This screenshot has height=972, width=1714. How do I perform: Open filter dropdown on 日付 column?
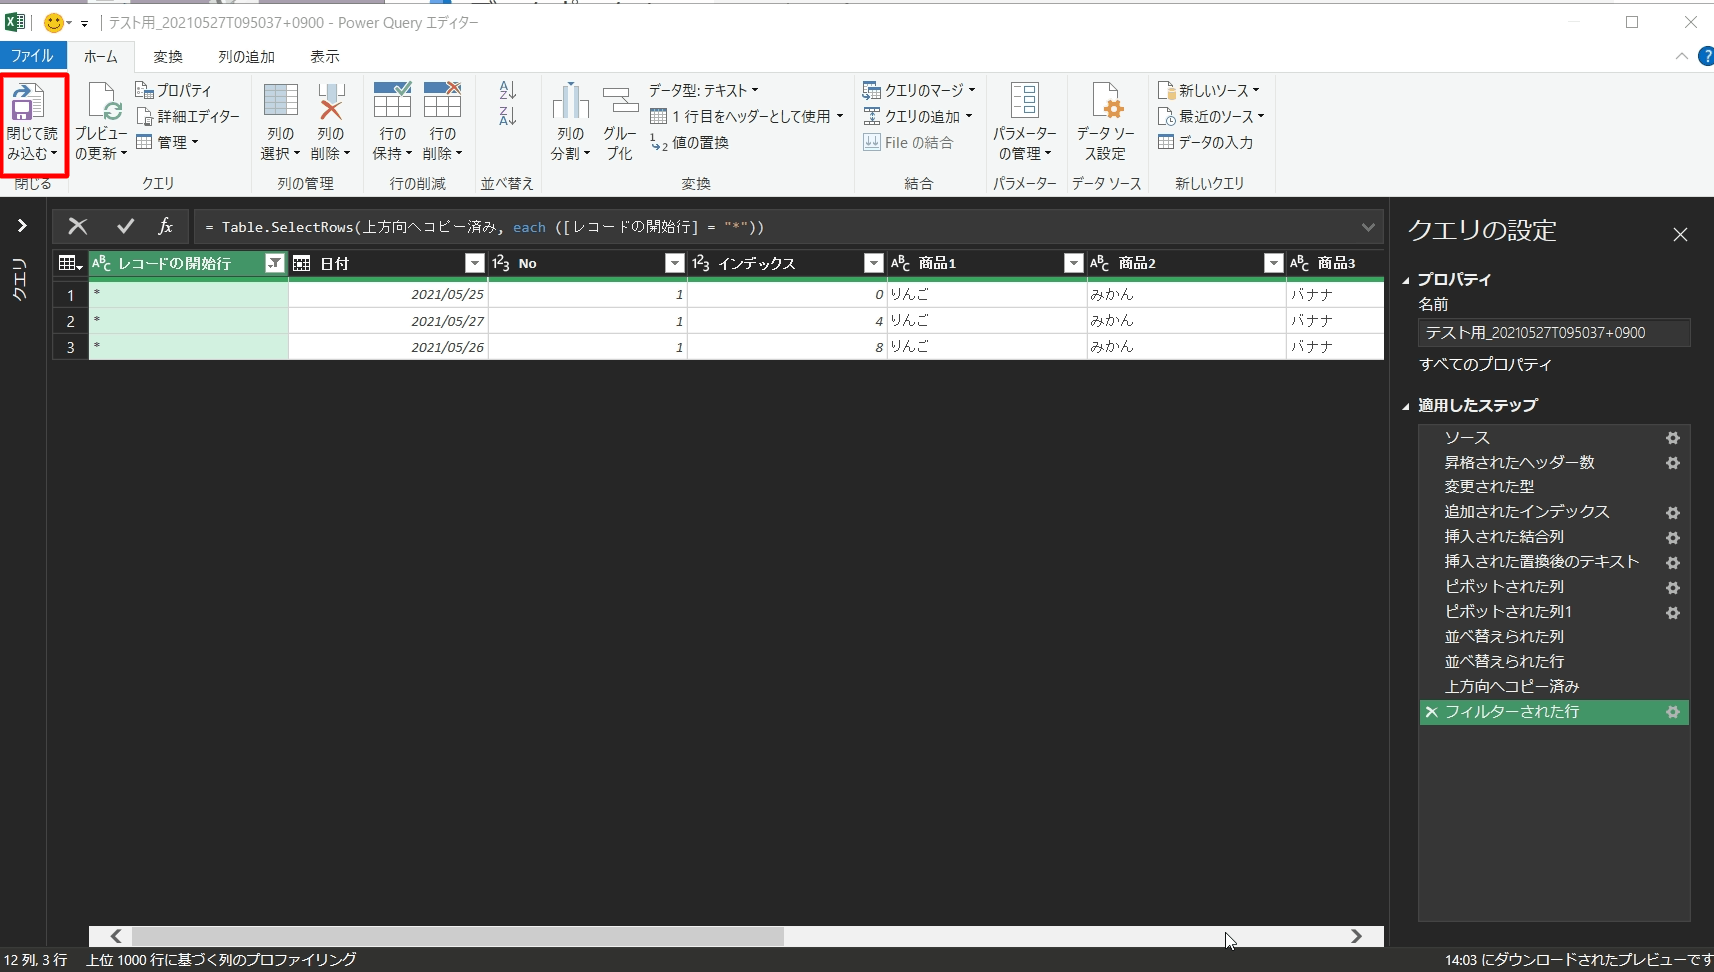point(475,263)
